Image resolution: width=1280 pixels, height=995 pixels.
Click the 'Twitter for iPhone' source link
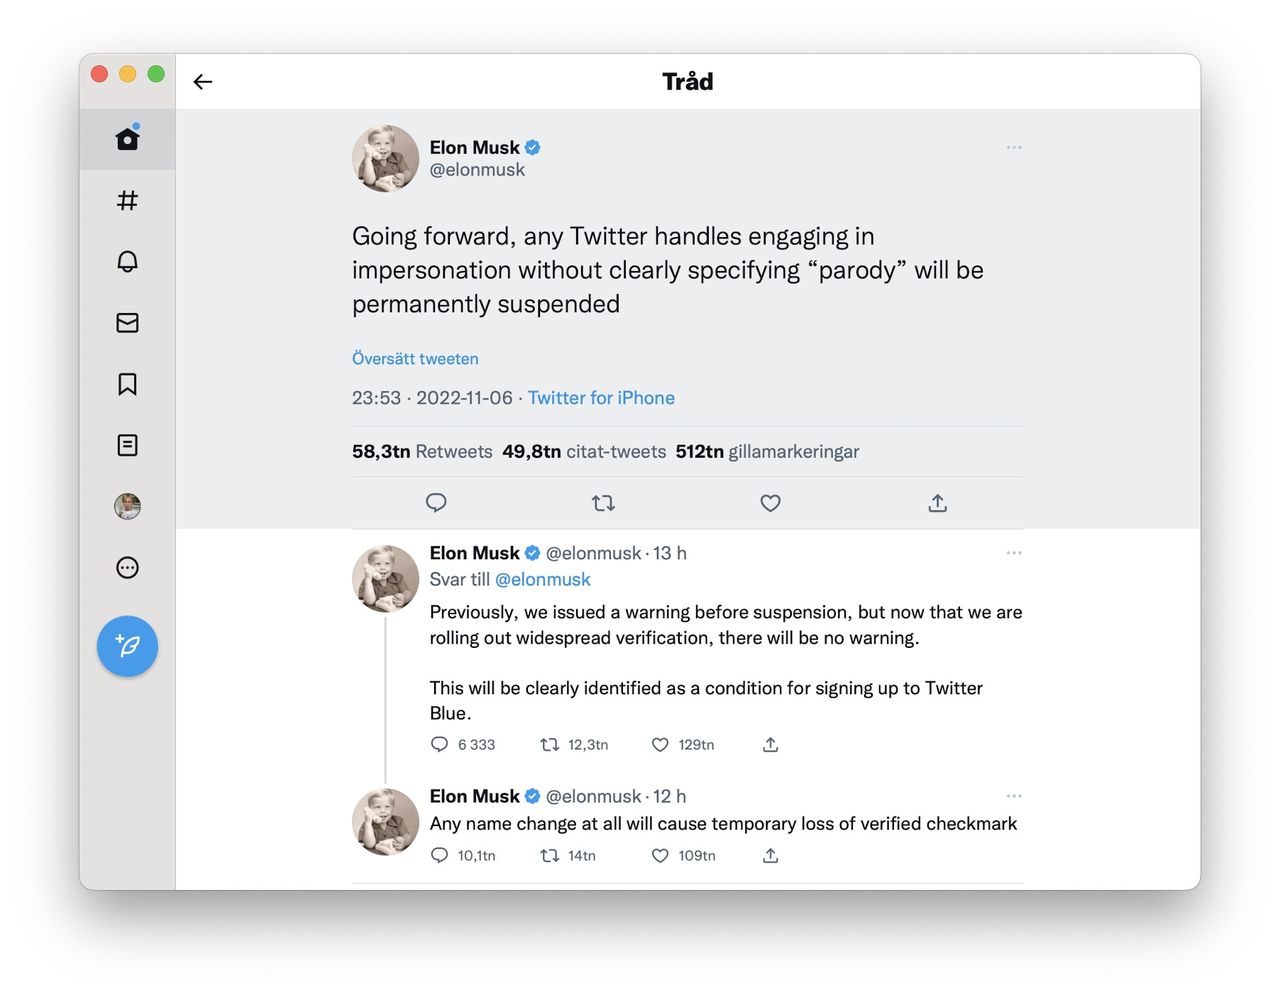(x=601, y=398)
